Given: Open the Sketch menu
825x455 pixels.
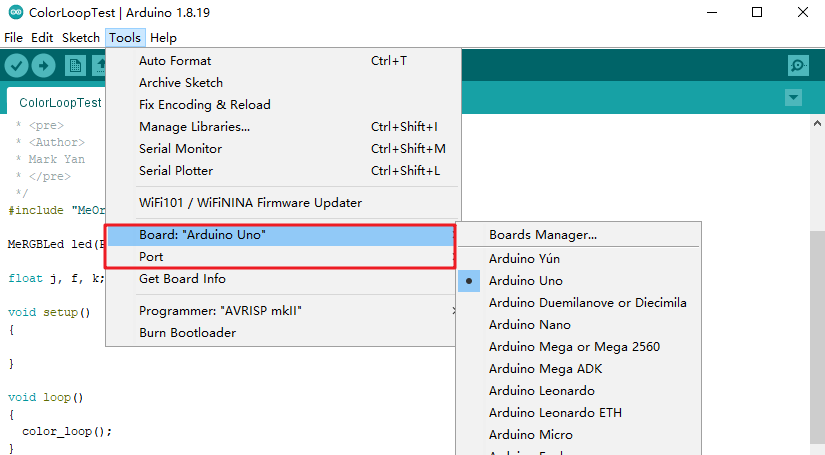Looking at the screenshot, I should (x=81, y=38).
